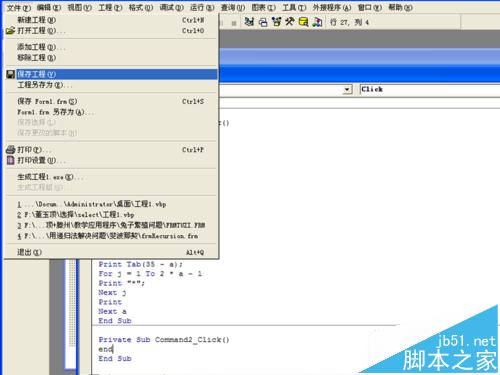Choose 生成工程1.exe menu entry
This screenshot has height=375, width=500.
111,177
